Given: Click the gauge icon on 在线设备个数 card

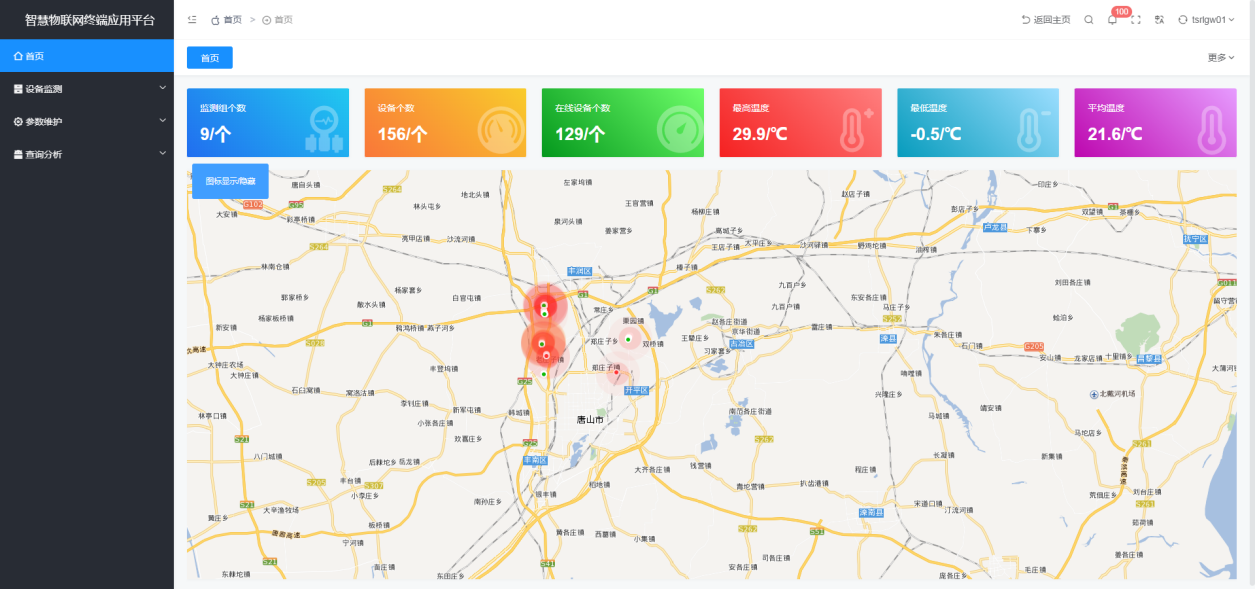Looking at the screenshot, I should [x=680, y=128].
